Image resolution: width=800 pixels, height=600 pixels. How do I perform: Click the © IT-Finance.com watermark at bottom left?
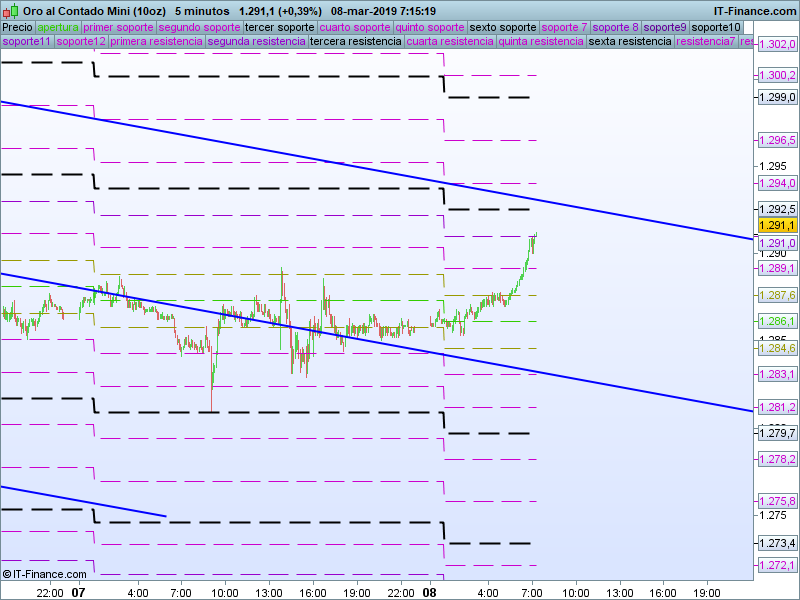(45, 574)
